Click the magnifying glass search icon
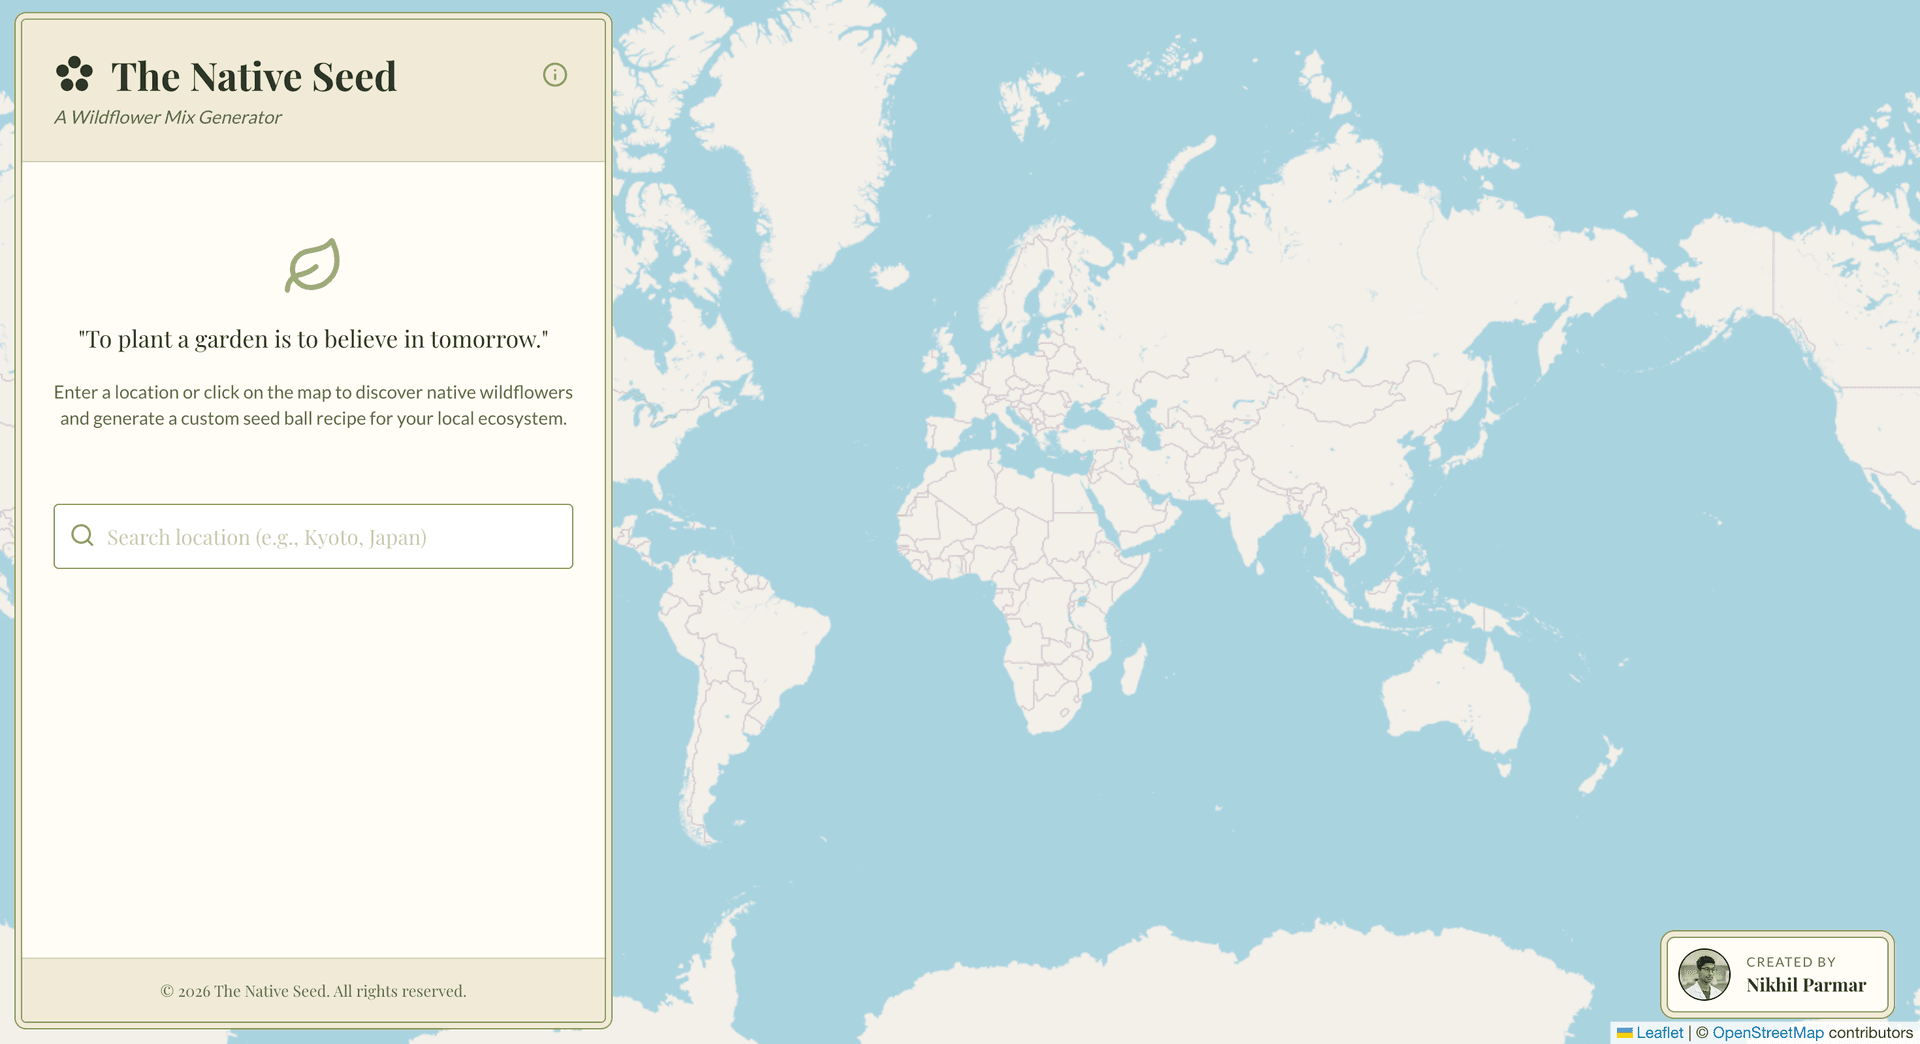The height and width of the screenshot is (1044, 1920). pyautogui.click(x=82, y=536)
